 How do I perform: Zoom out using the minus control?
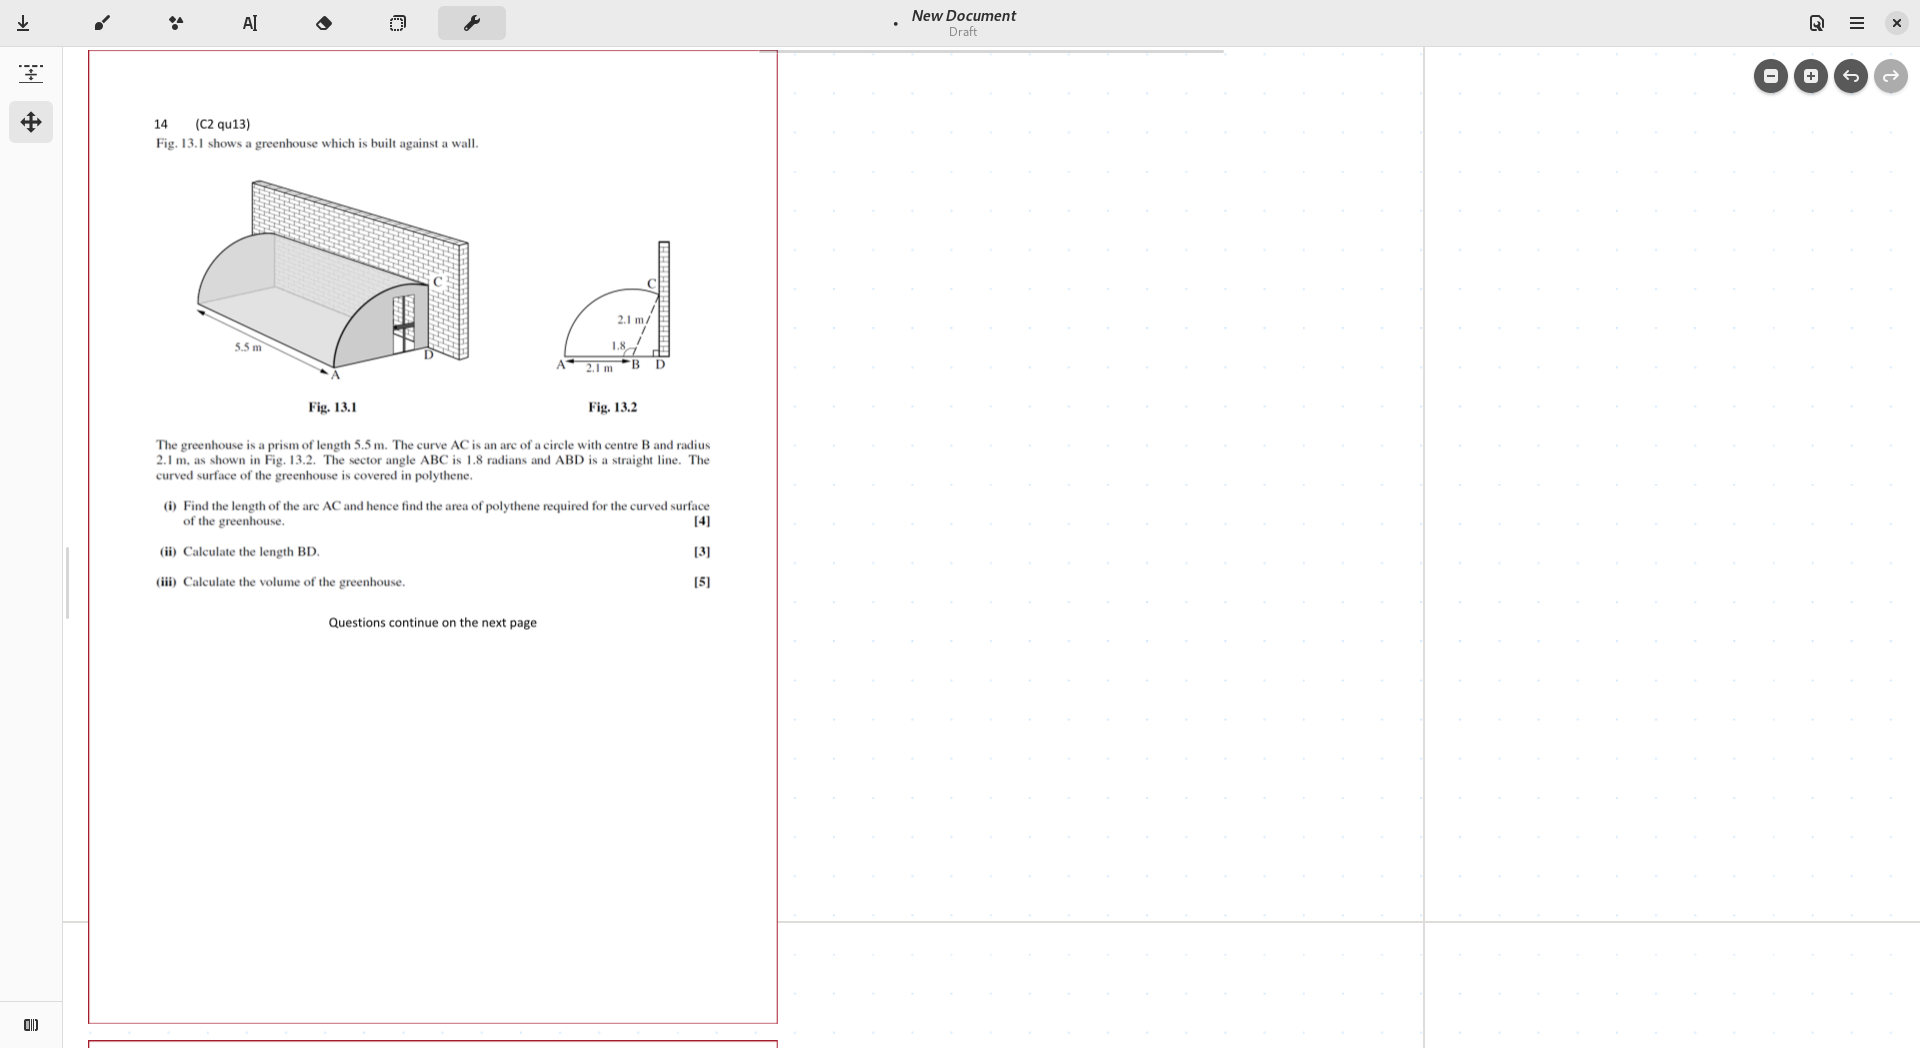tap(1771, 76)
